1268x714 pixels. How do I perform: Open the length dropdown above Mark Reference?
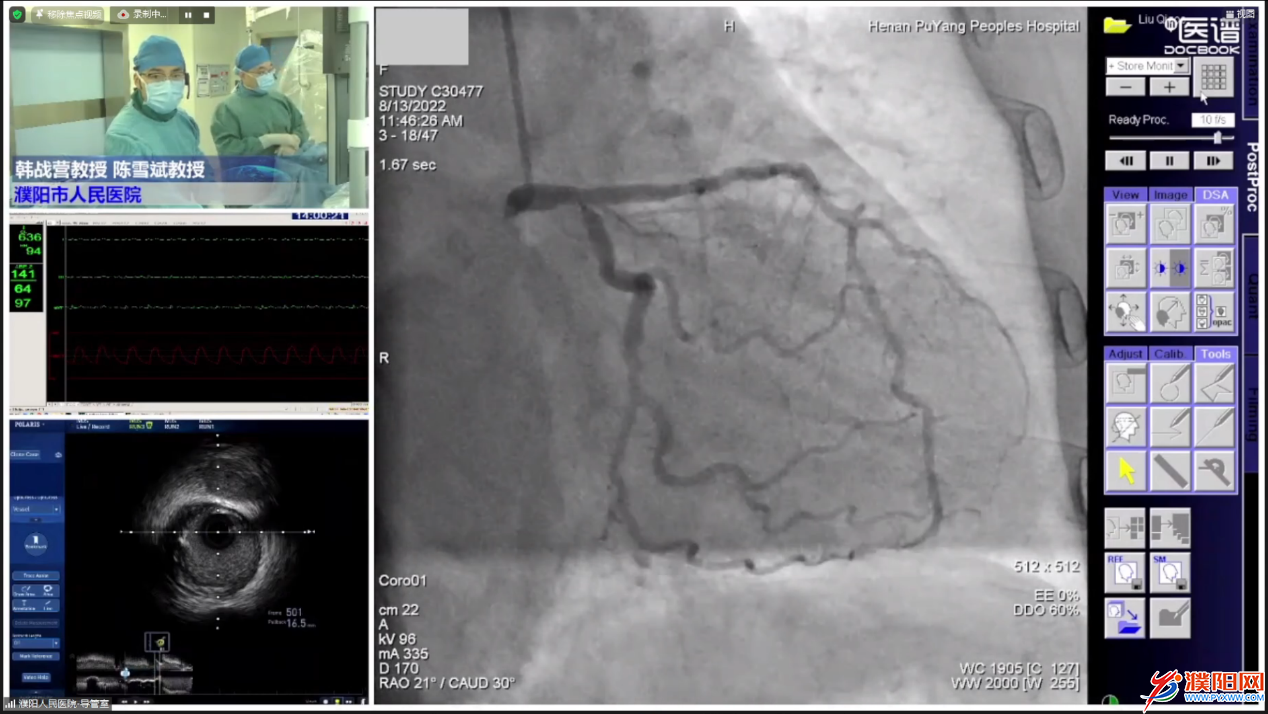click(x=35, y=643)
